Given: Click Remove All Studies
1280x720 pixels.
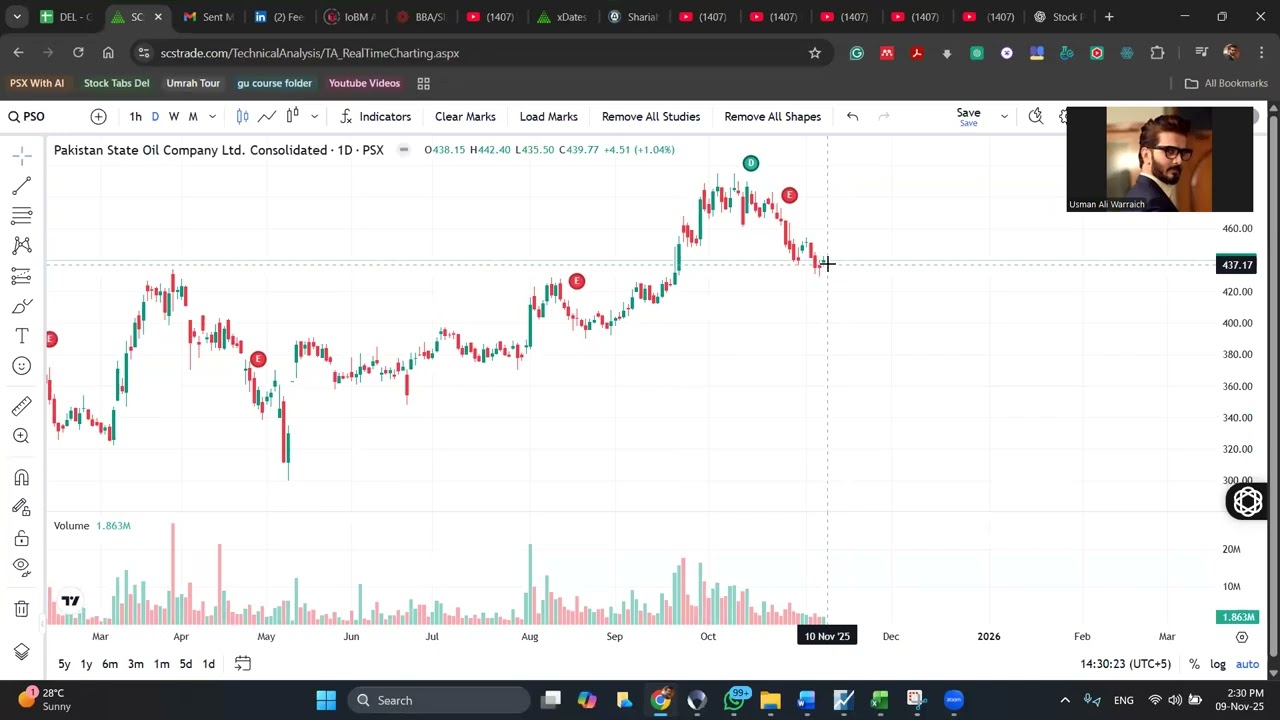Looking at the screenshot, I should coord(651,117).
